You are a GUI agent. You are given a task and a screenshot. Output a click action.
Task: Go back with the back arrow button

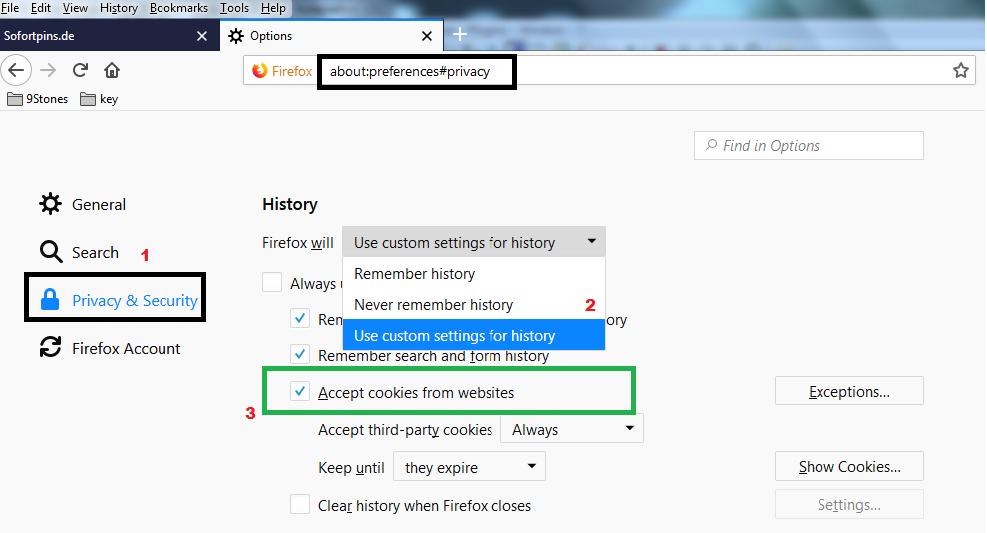click(16, 70)
